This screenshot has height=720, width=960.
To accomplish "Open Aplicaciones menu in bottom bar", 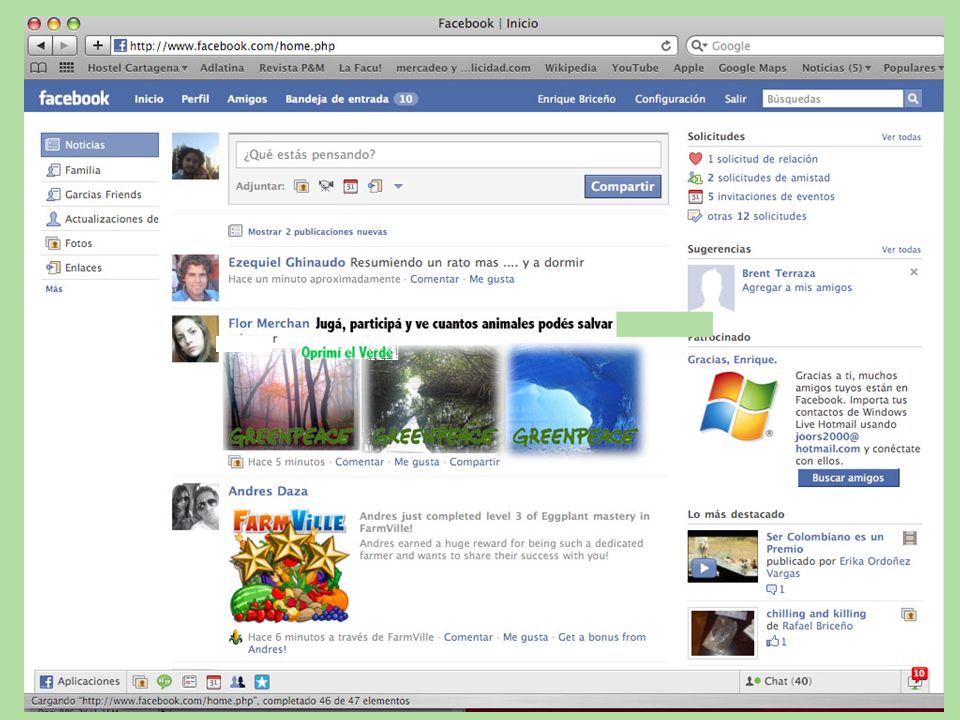I will coord(80,681).
